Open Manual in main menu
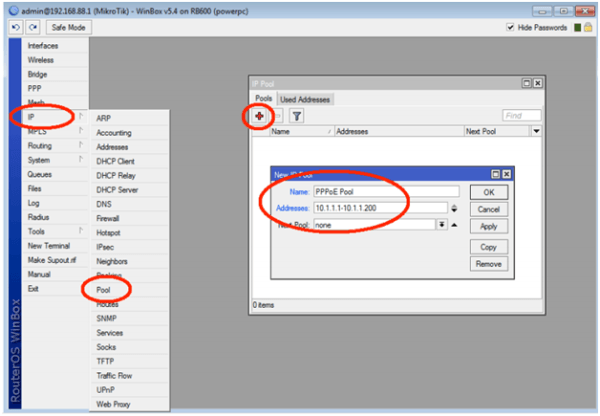 pyautogui.click(x=55, y=274)
